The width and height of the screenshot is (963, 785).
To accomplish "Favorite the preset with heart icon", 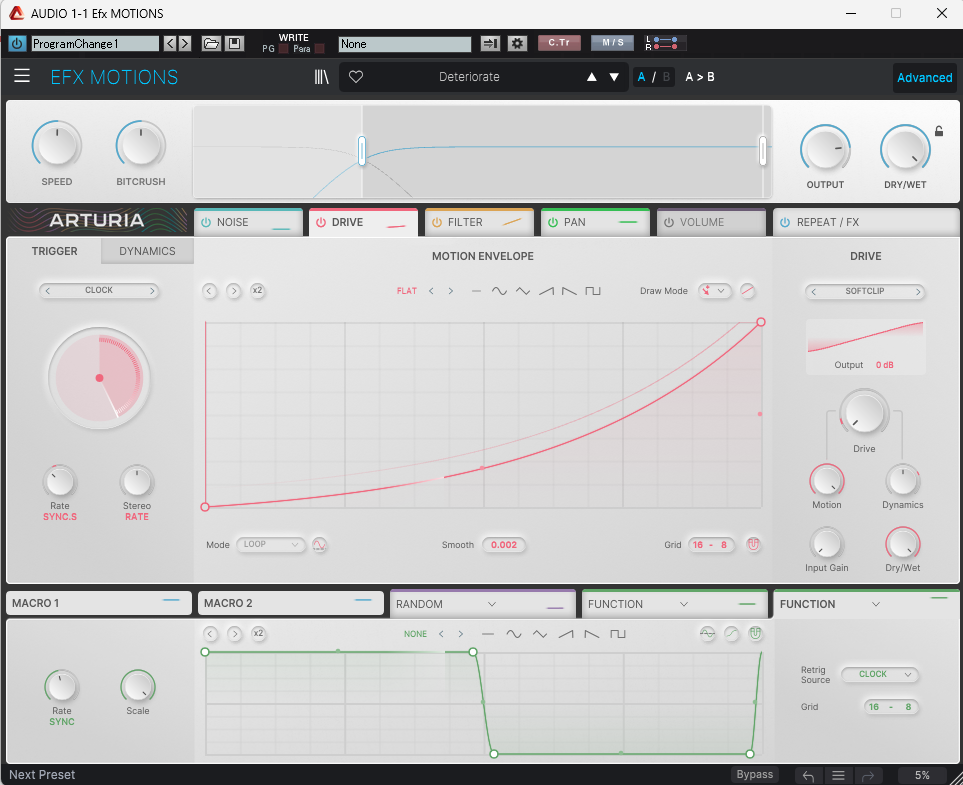I will (356, 77).
